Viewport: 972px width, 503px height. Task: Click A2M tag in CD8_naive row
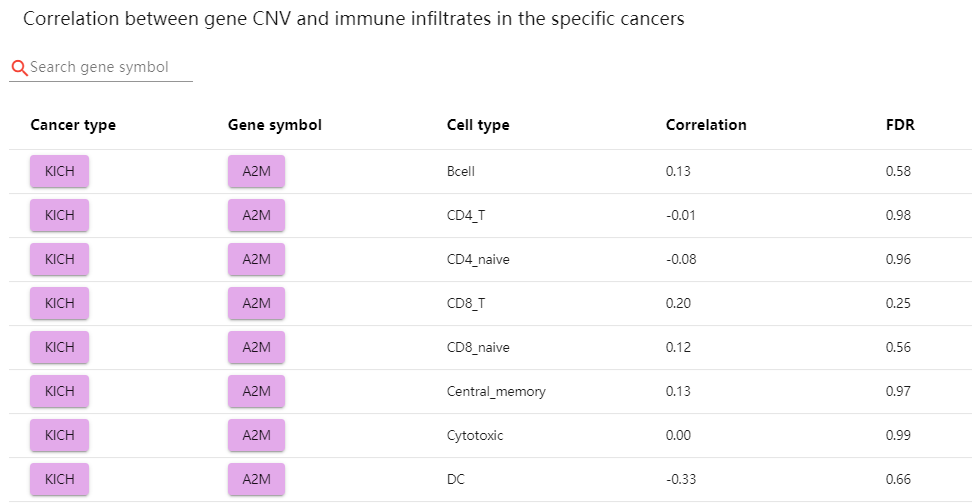pos(257,347)
